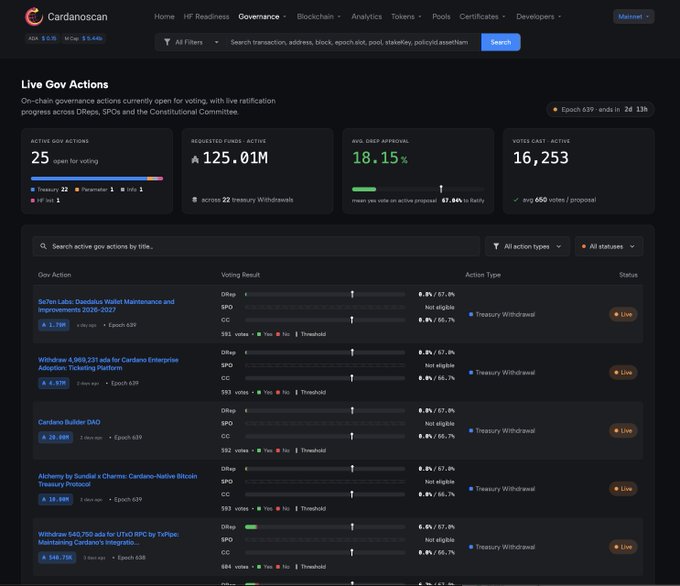The height and width of the screenshot is (586, 680).
Task: Click Treasury Withdrawal type in Alchemy row
Action: tap(502, 489)
